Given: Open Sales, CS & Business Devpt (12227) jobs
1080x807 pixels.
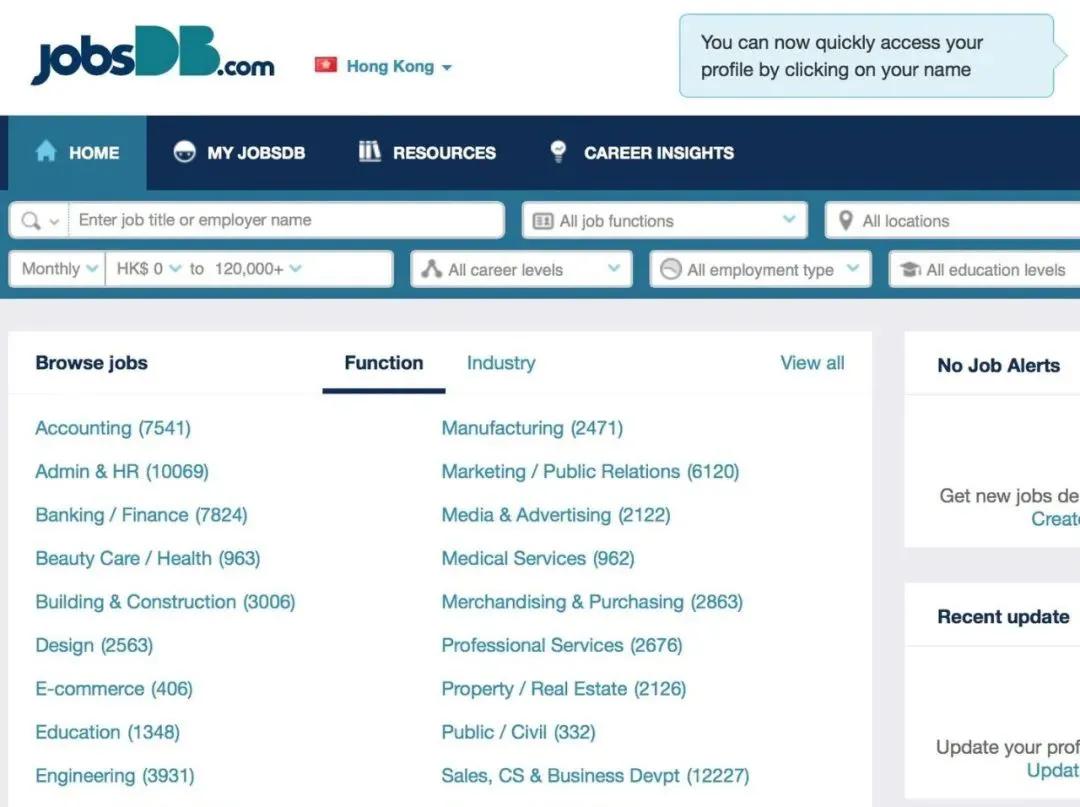Looking at the screenshot, I should [595, 776].
